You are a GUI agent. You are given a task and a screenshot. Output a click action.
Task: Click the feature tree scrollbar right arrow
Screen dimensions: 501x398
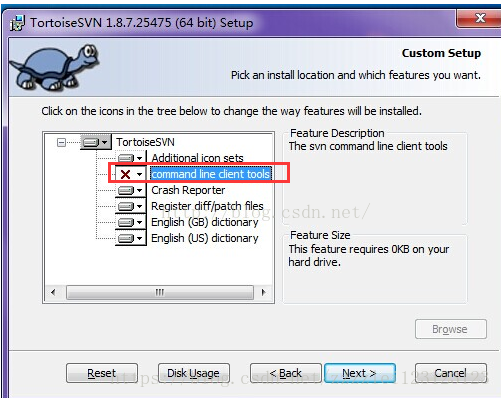pos(264,293)
